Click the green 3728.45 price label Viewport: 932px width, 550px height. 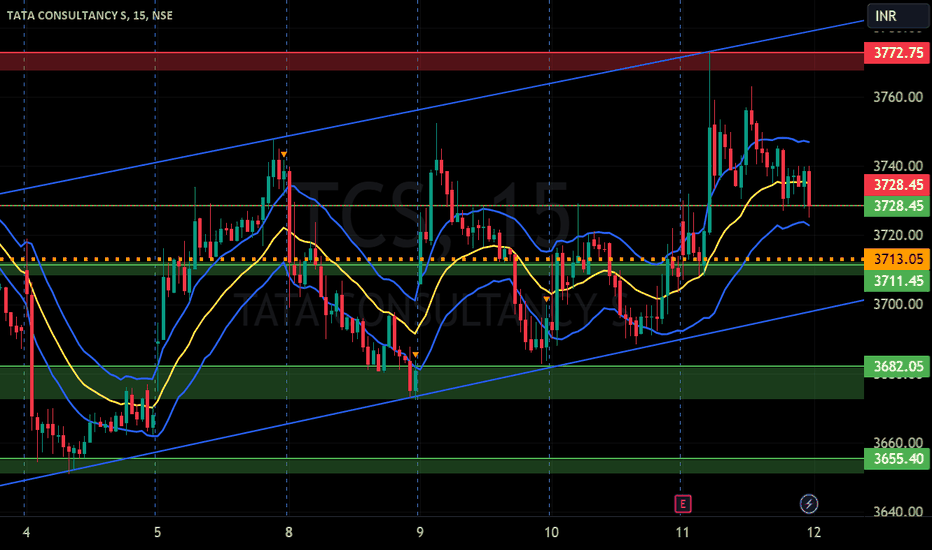[x=896, y=206]
